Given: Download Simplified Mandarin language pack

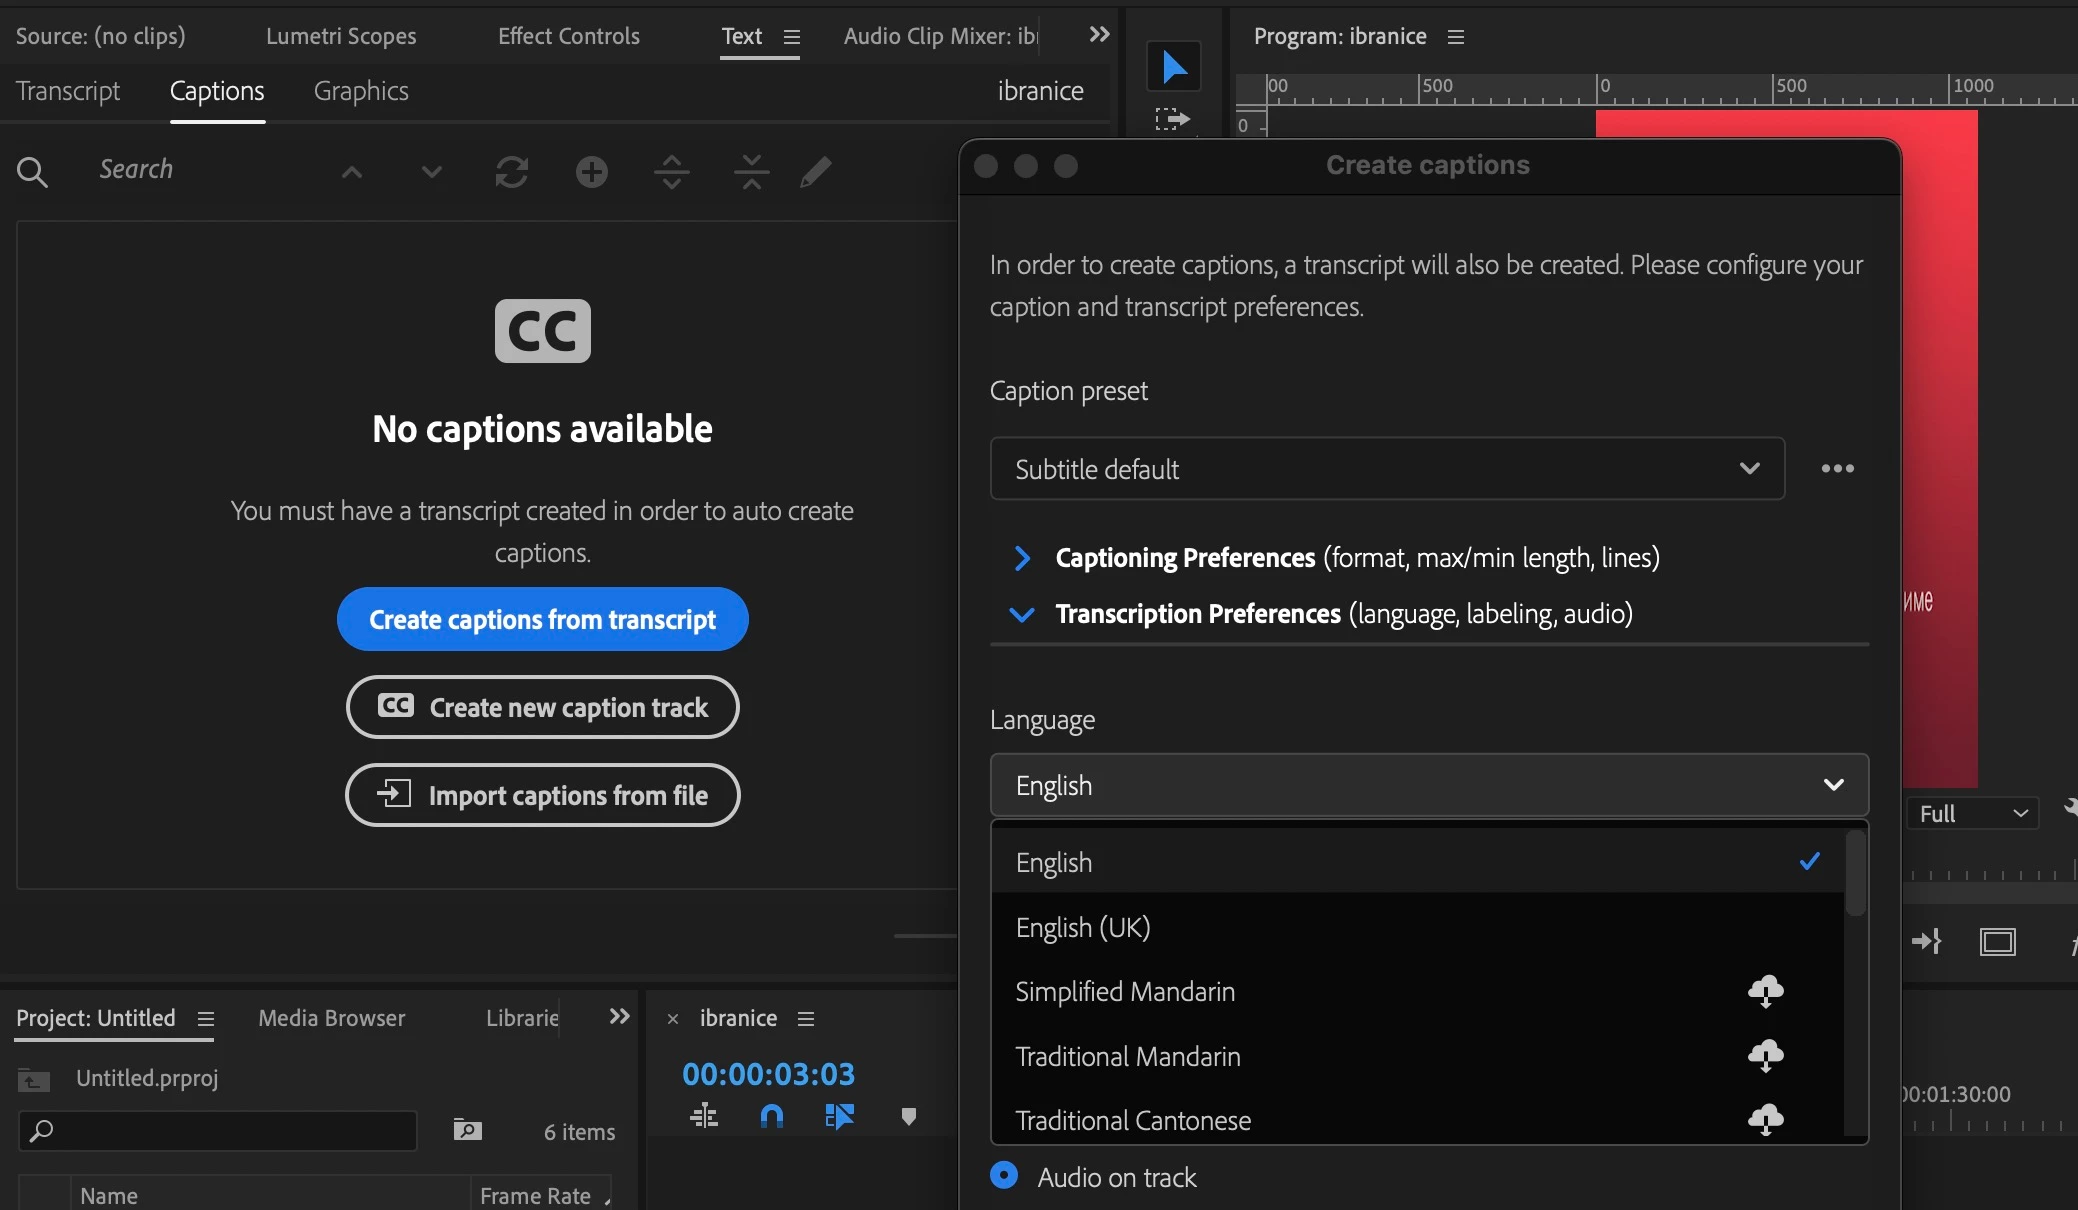Looking at the screenshot, I should 1765,991.
